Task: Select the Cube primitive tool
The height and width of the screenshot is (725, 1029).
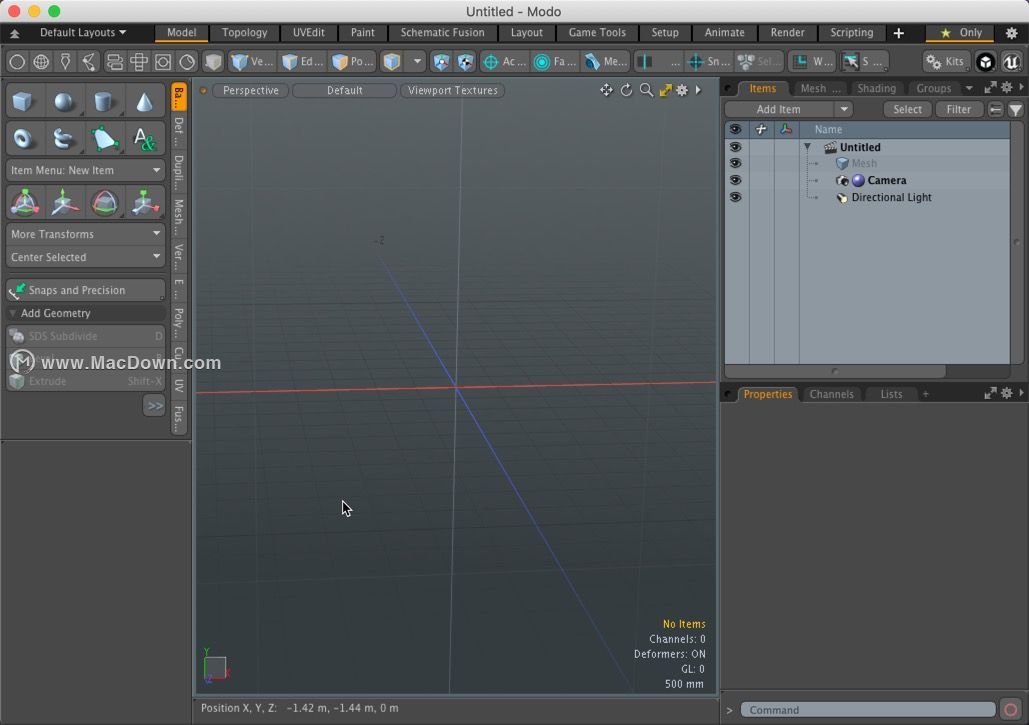Action: coord(24,102)
